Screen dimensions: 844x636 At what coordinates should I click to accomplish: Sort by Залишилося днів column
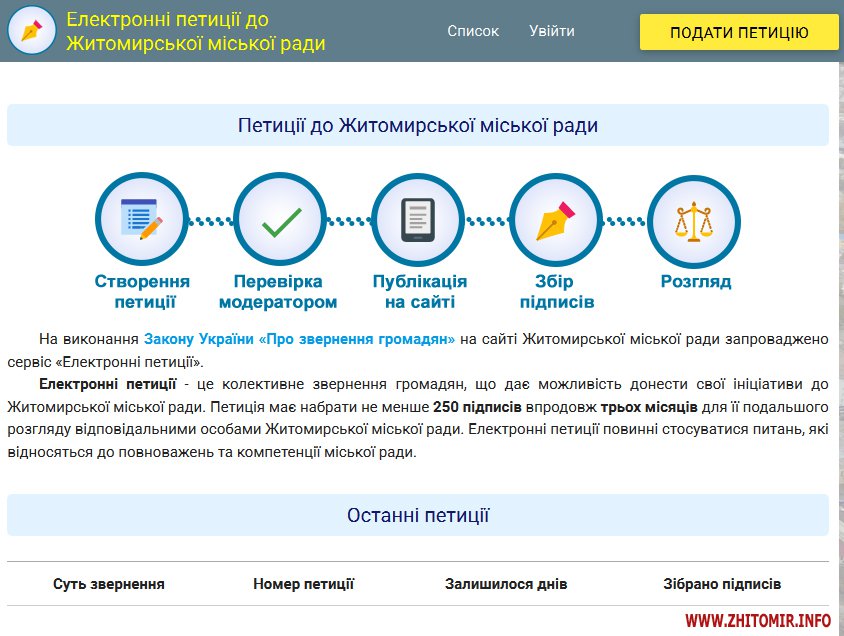point(506,584)
